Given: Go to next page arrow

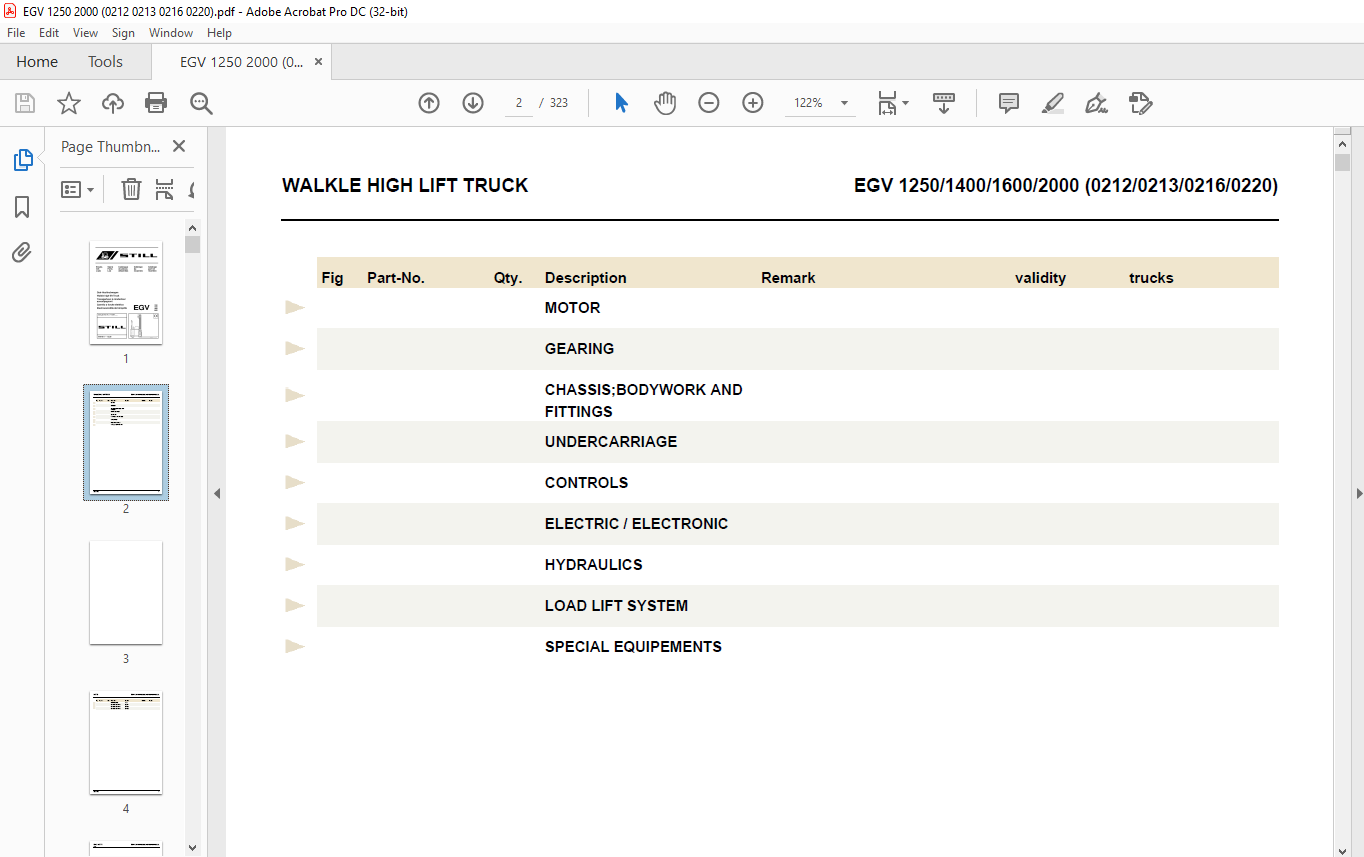Looking at the screenshot, I should point(473,103).
